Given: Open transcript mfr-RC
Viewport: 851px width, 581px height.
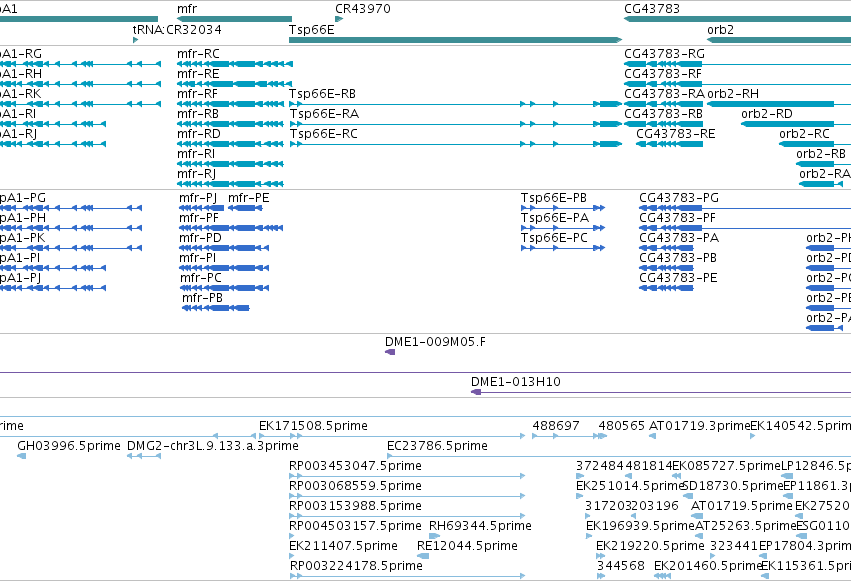Looking at the screenshot, I should click(x=234, y=64).
